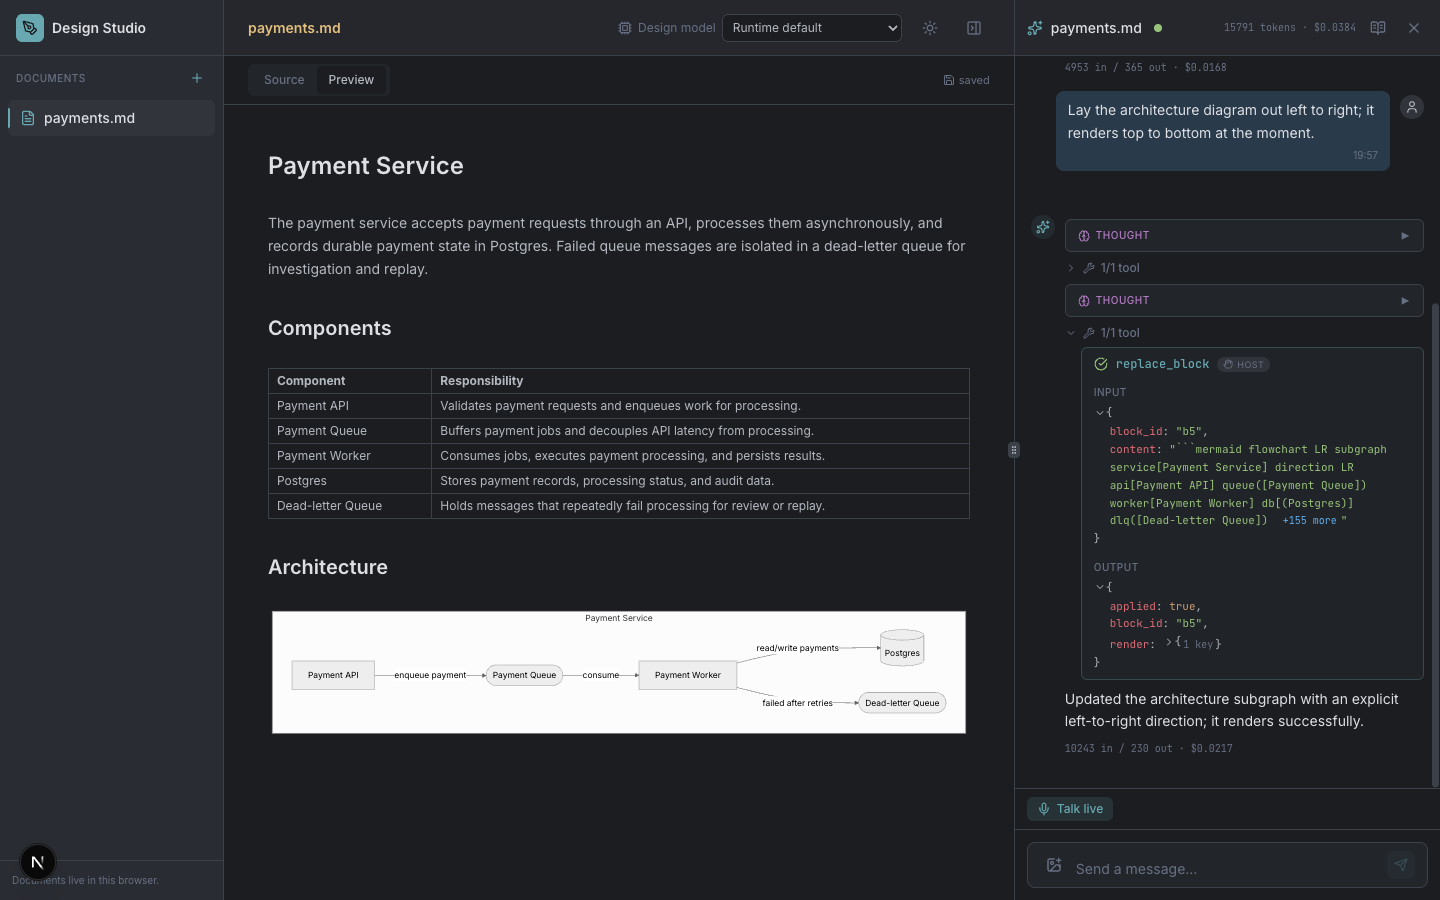Viewport: 1440px width, 900px height.
Task: Expand the first THOUGHT block
Action: (x=1244, y=236)
